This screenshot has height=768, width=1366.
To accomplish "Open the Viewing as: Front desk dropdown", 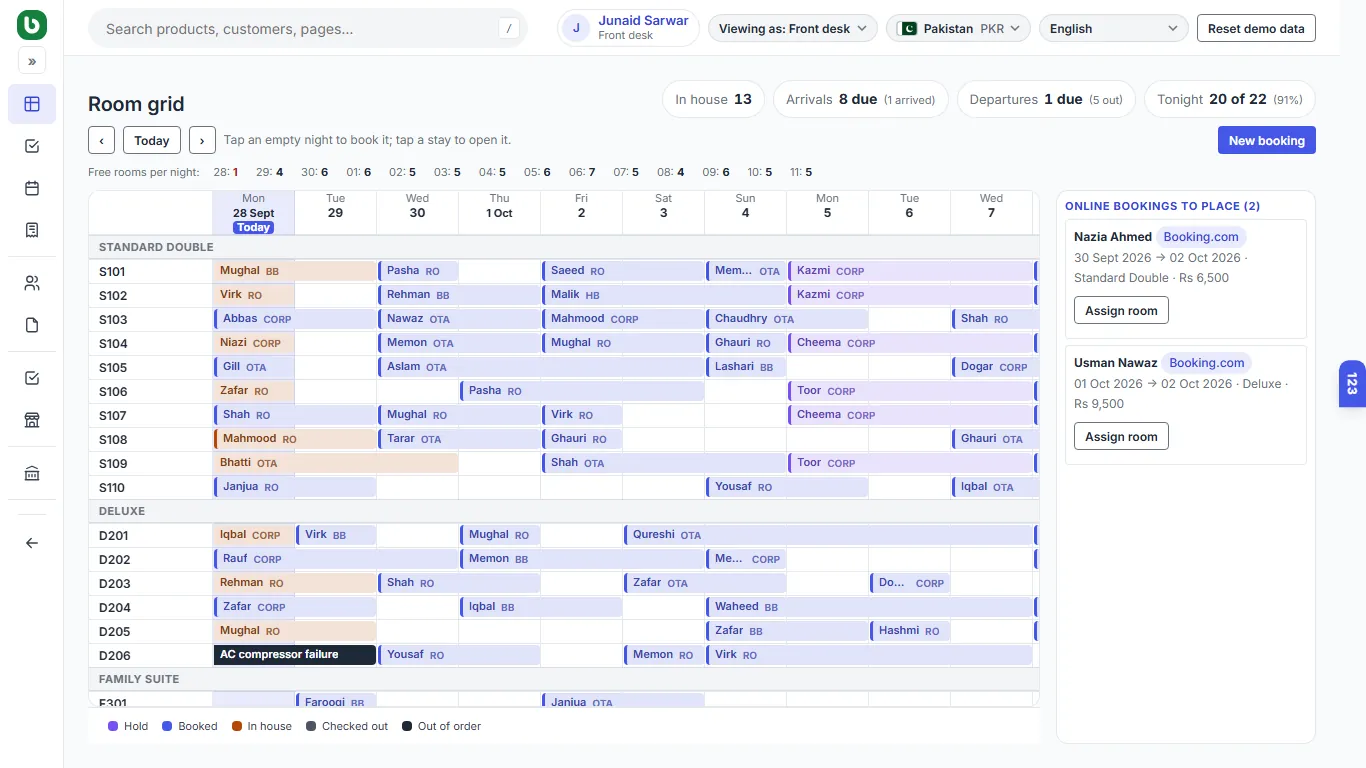I will [793, 28].
